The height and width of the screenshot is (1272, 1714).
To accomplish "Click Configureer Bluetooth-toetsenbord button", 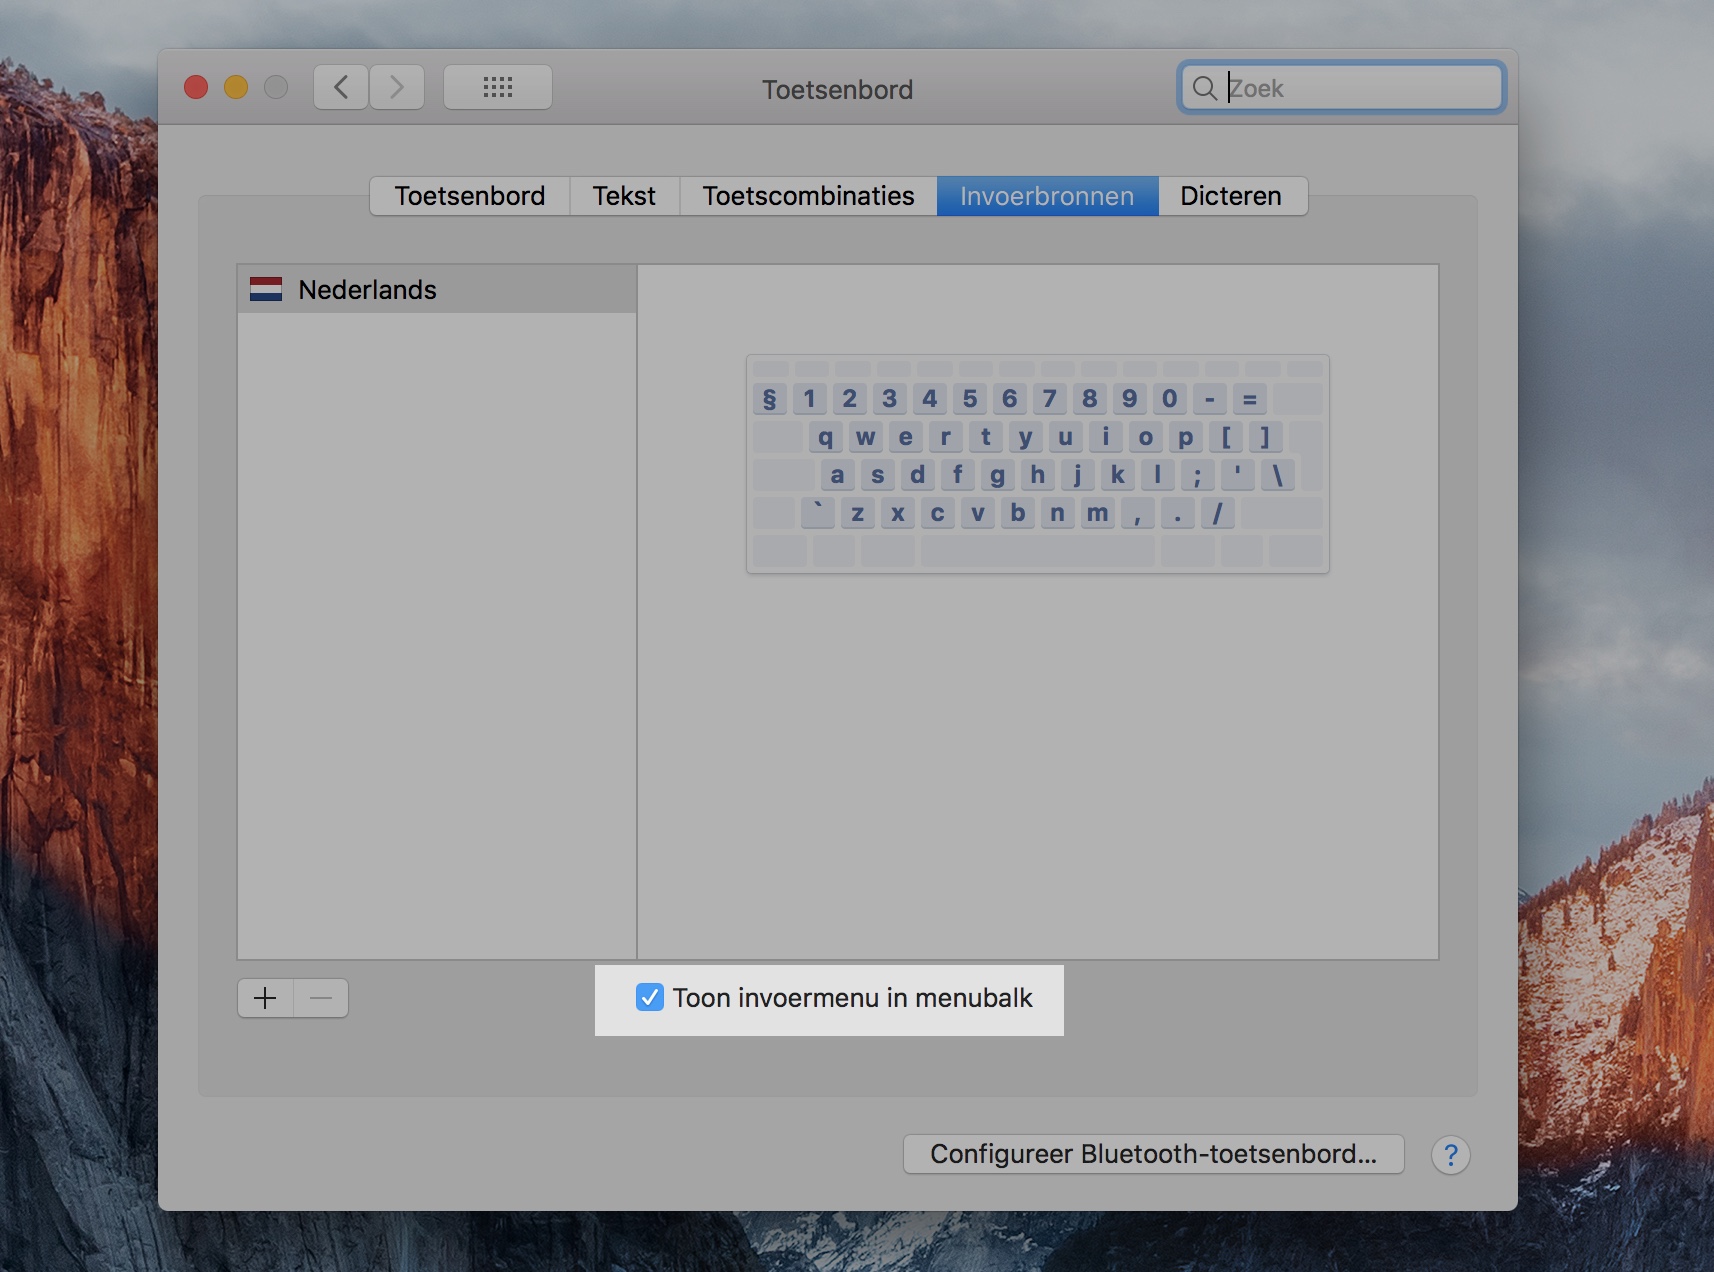I will (x=1153, y=1154).
